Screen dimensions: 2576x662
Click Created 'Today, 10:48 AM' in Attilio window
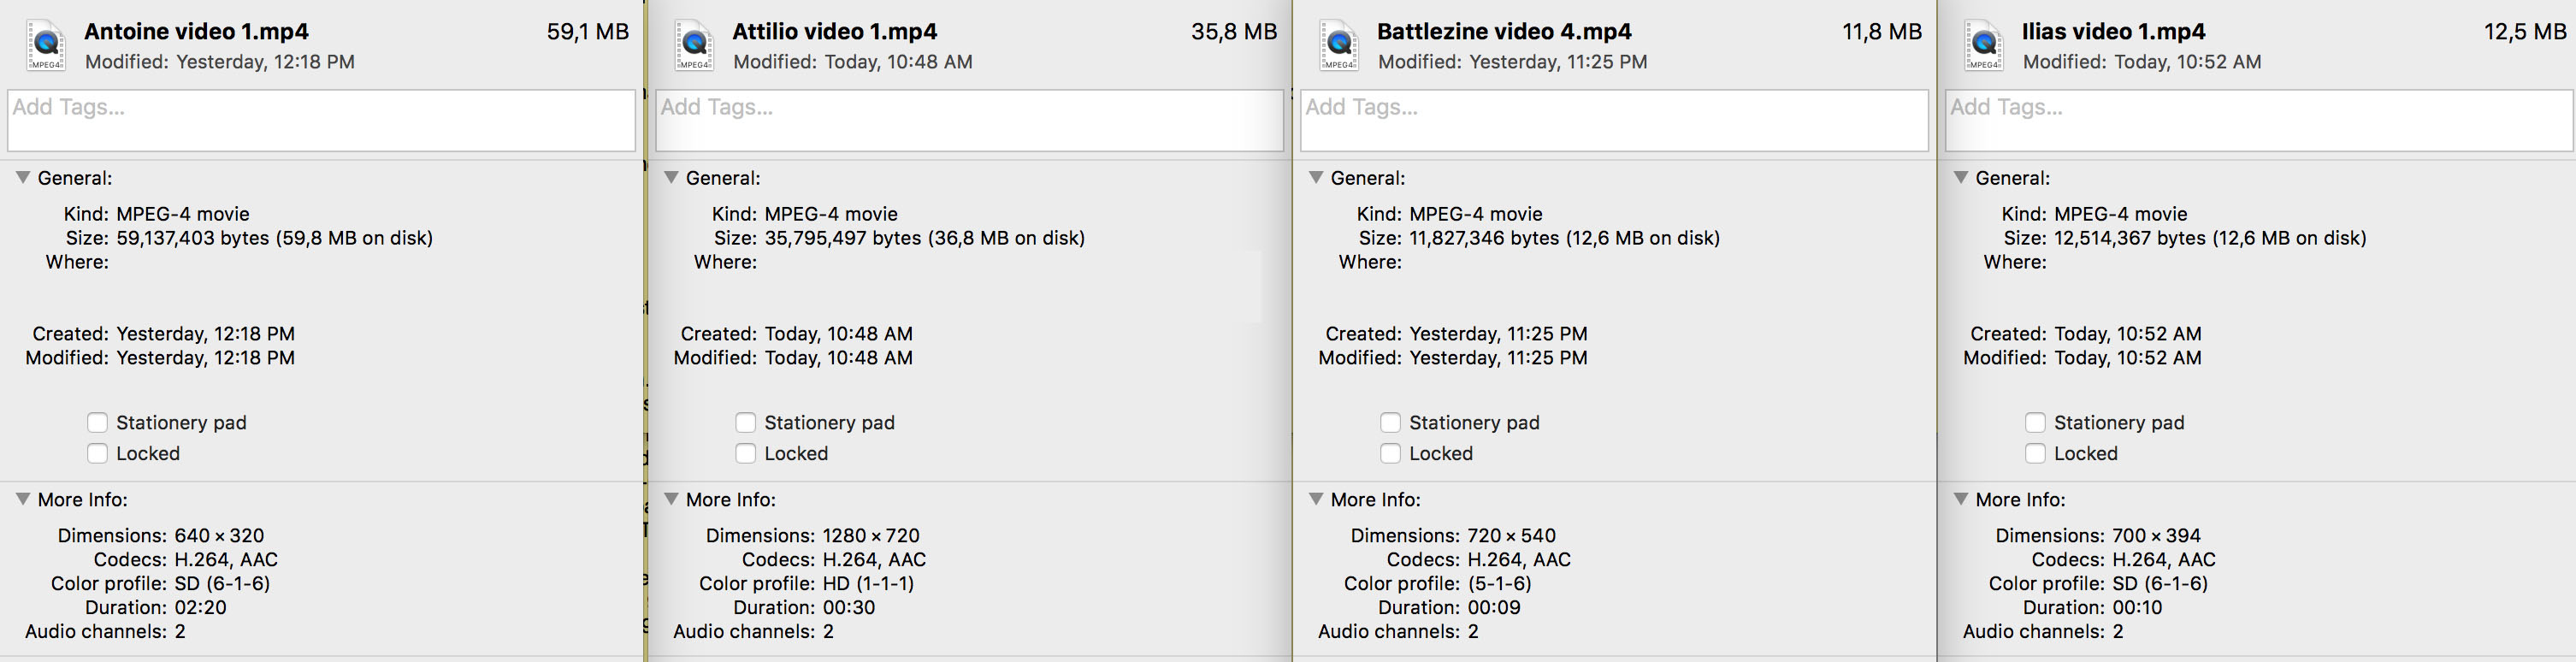pyautogui.click(x=838, y=334)
